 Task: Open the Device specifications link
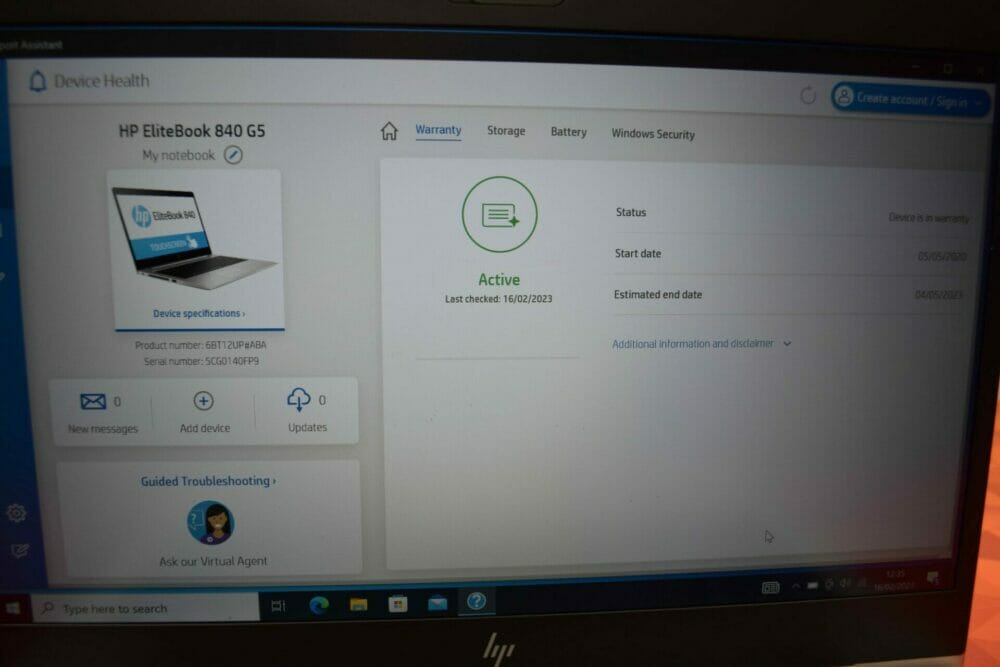click(x=199, y=313)
